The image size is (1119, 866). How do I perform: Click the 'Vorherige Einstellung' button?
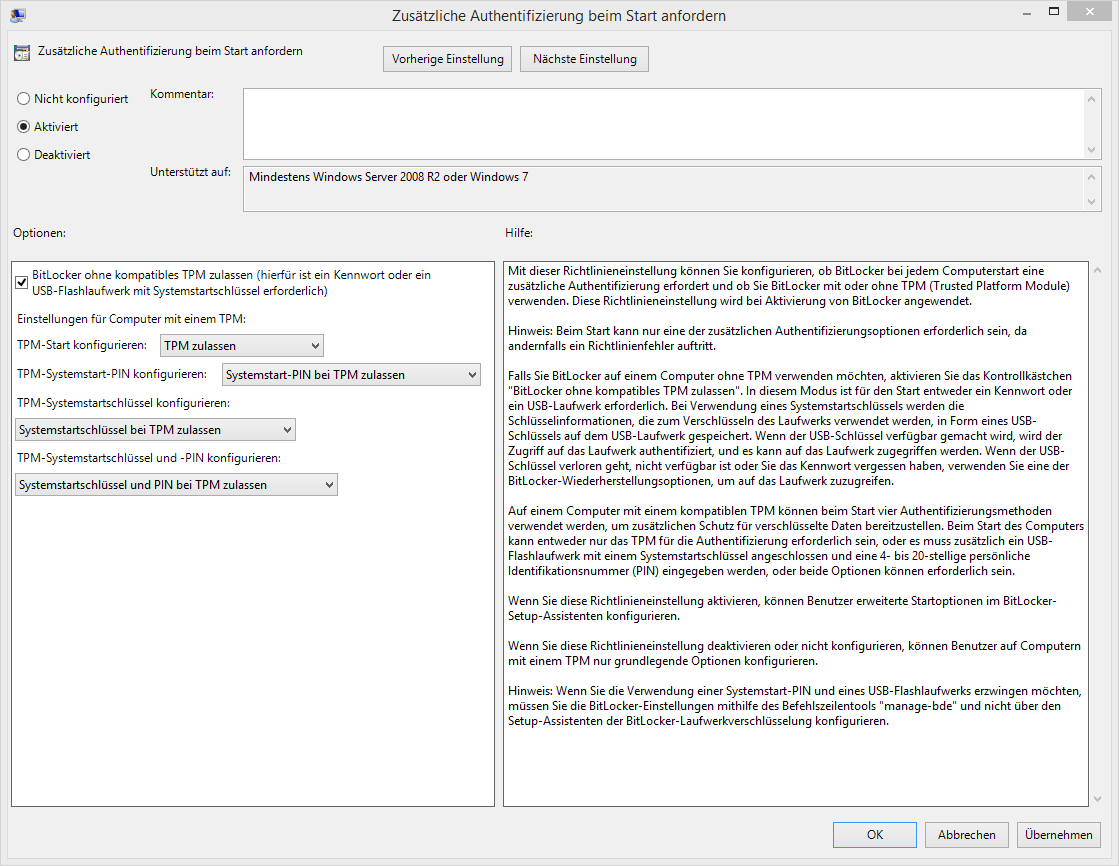coord(447,59)
